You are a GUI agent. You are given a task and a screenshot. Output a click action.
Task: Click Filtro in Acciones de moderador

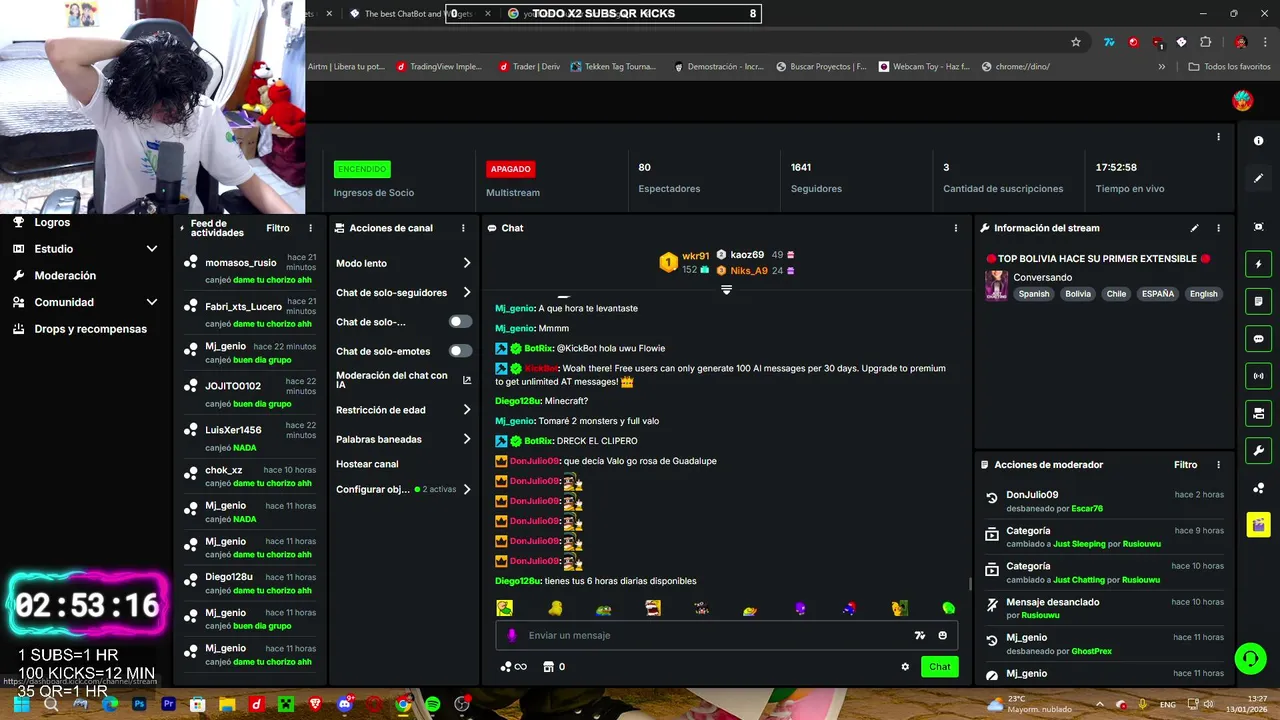[x=1185, y=465]
